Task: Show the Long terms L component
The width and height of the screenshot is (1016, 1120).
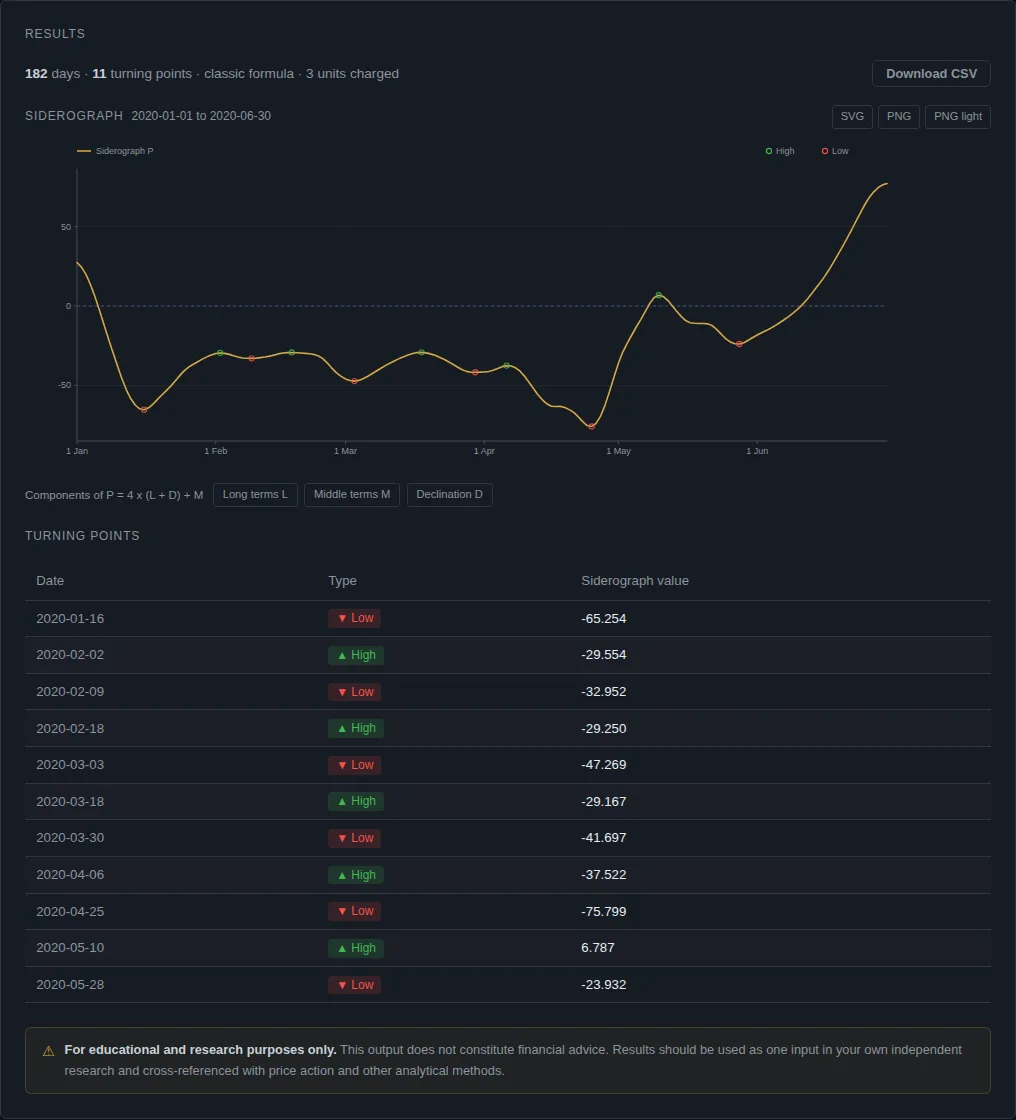Action: pyautogui.click(x=255, y=494)
